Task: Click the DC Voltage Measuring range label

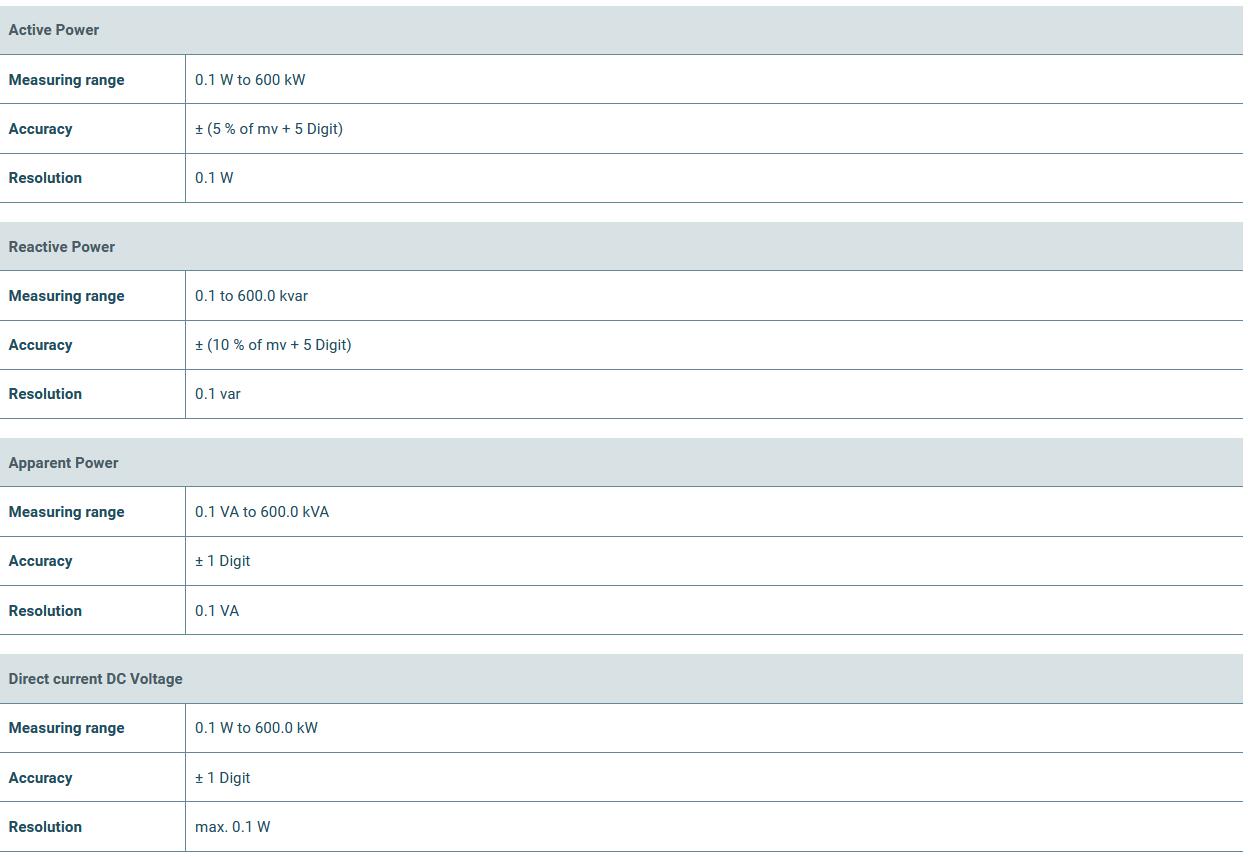Action: (x=66, y=728)
